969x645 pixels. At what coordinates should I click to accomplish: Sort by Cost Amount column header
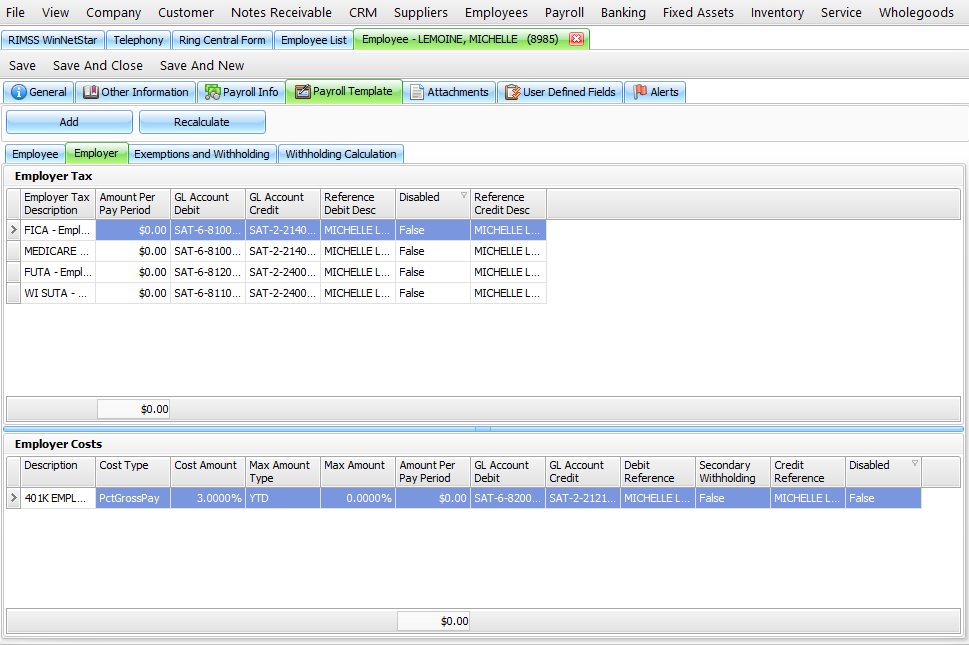pos(208,471)
